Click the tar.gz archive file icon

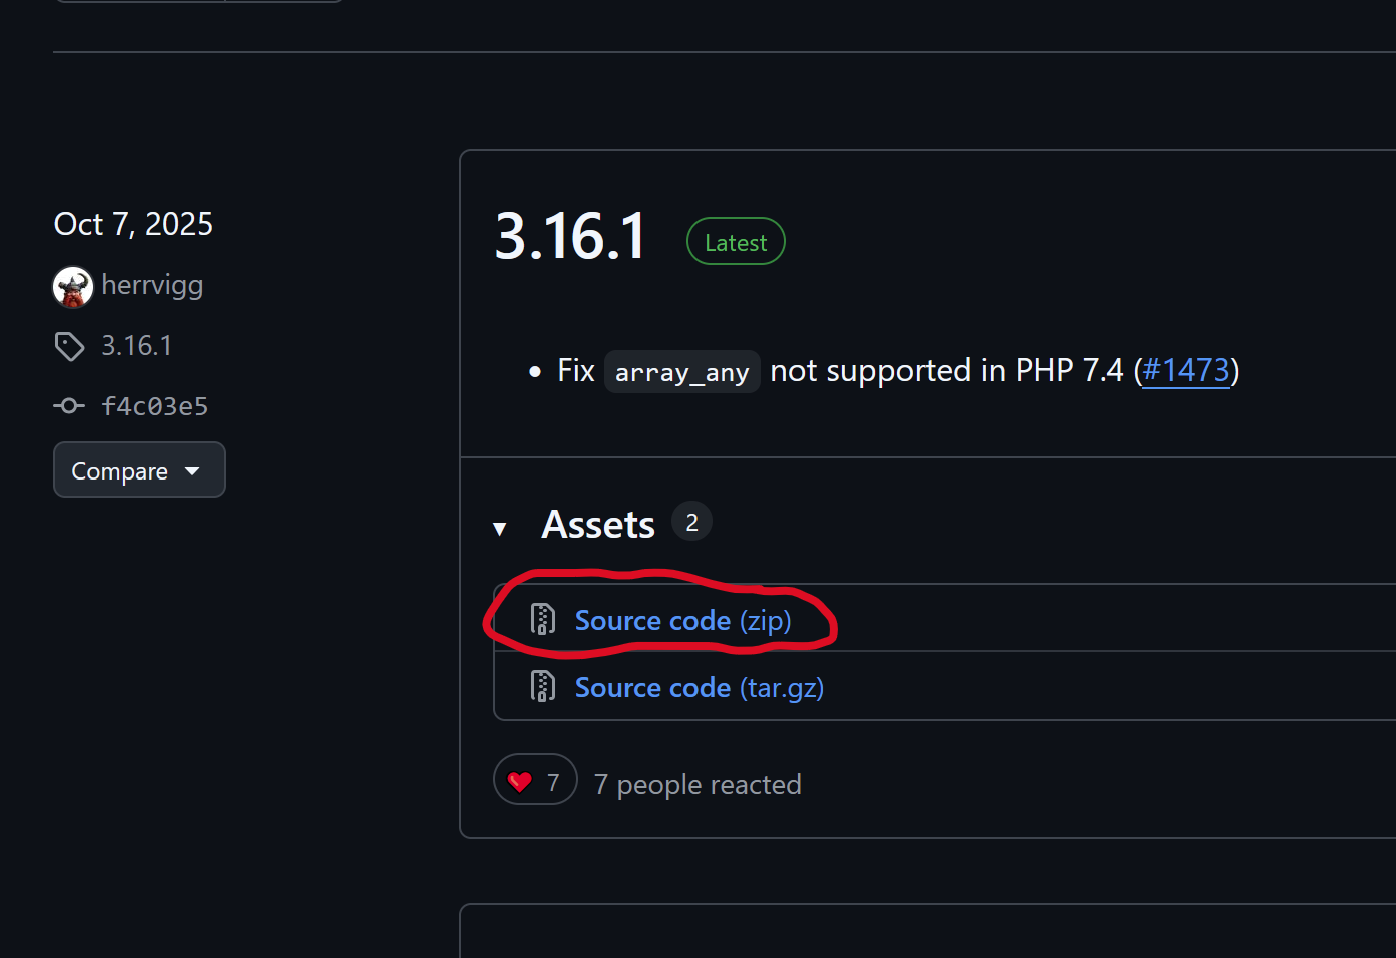pos(543,687)
